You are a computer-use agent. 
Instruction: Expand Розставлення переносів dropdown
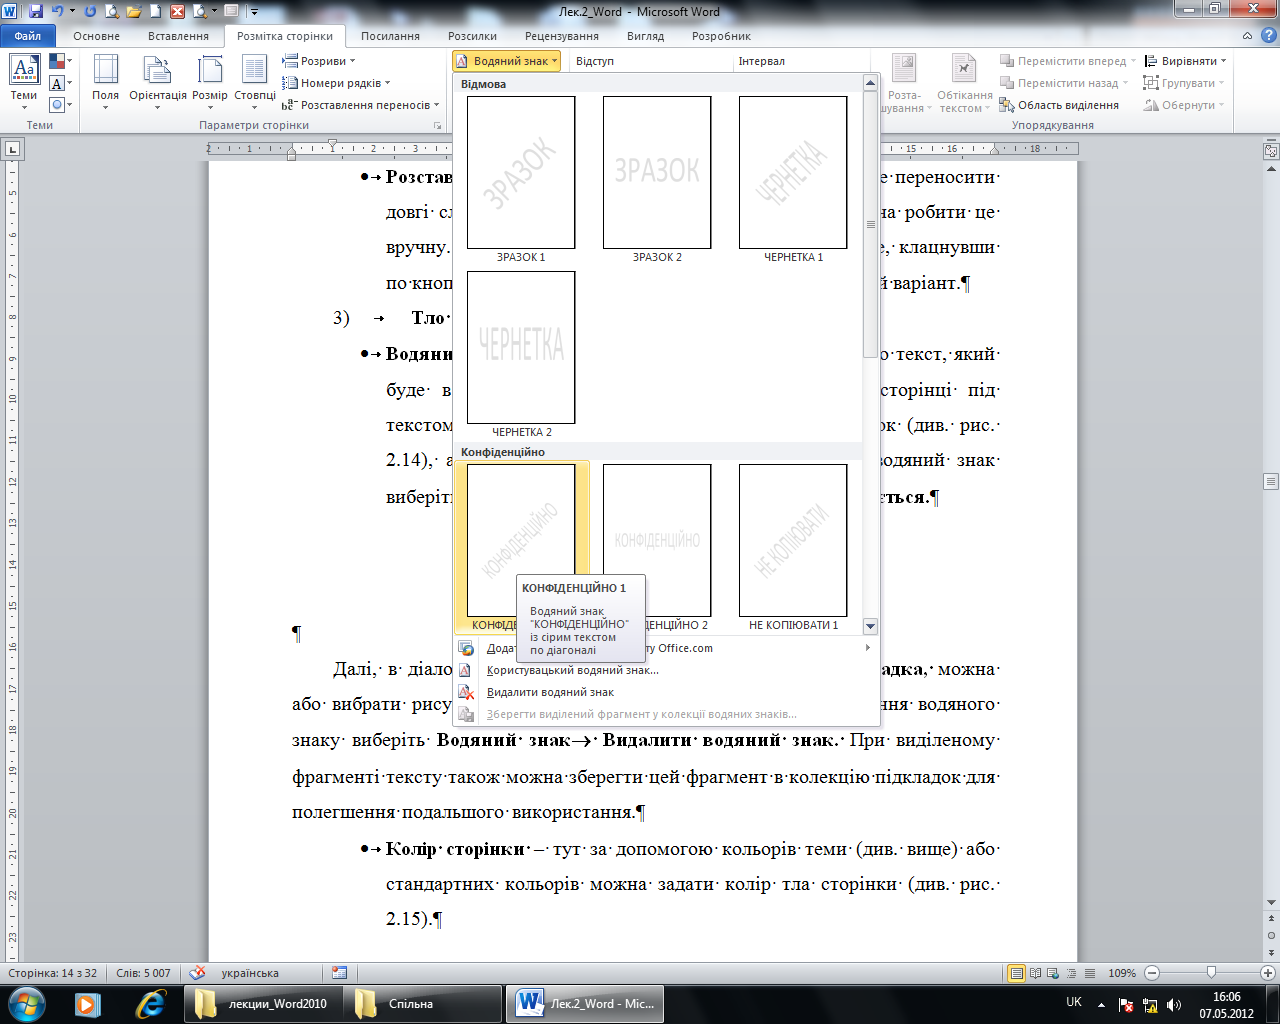tap(361, 105)
